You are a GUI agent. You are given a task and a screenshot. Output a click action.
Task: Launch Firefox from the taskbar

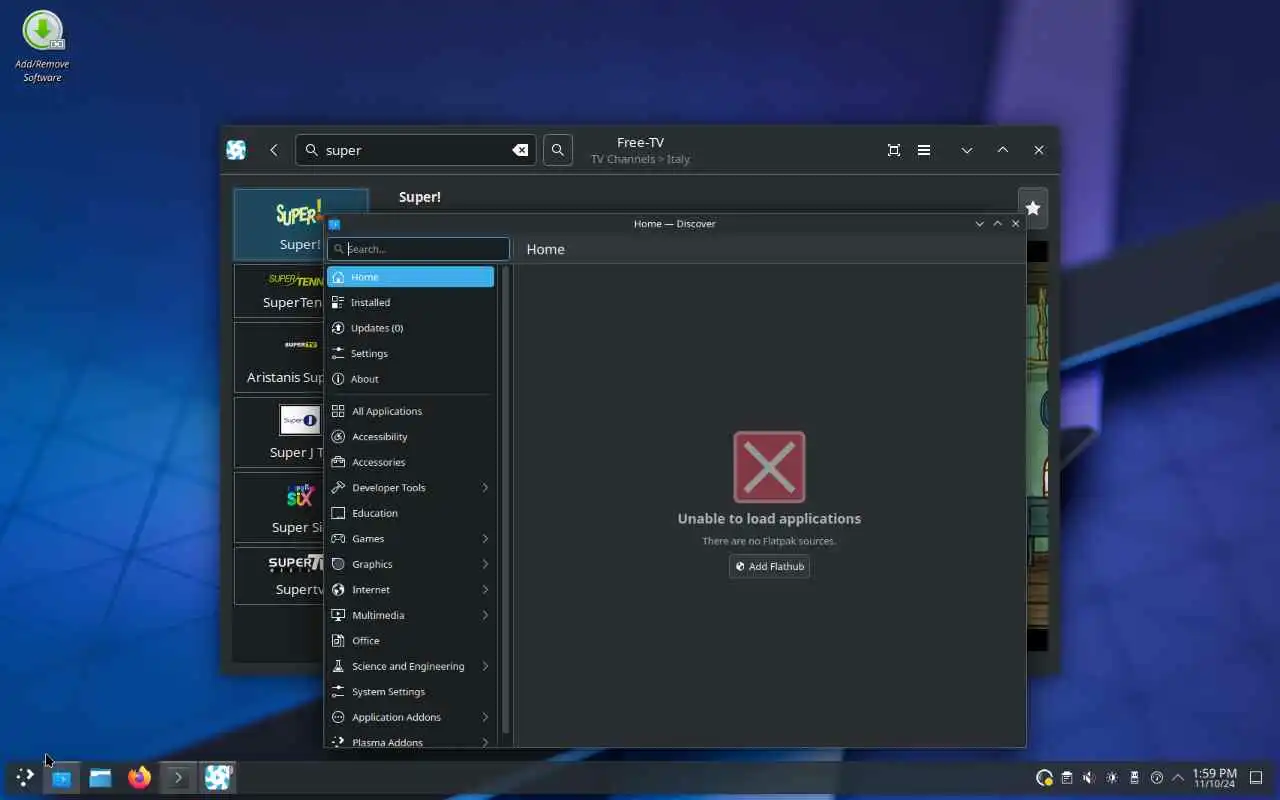139,777
